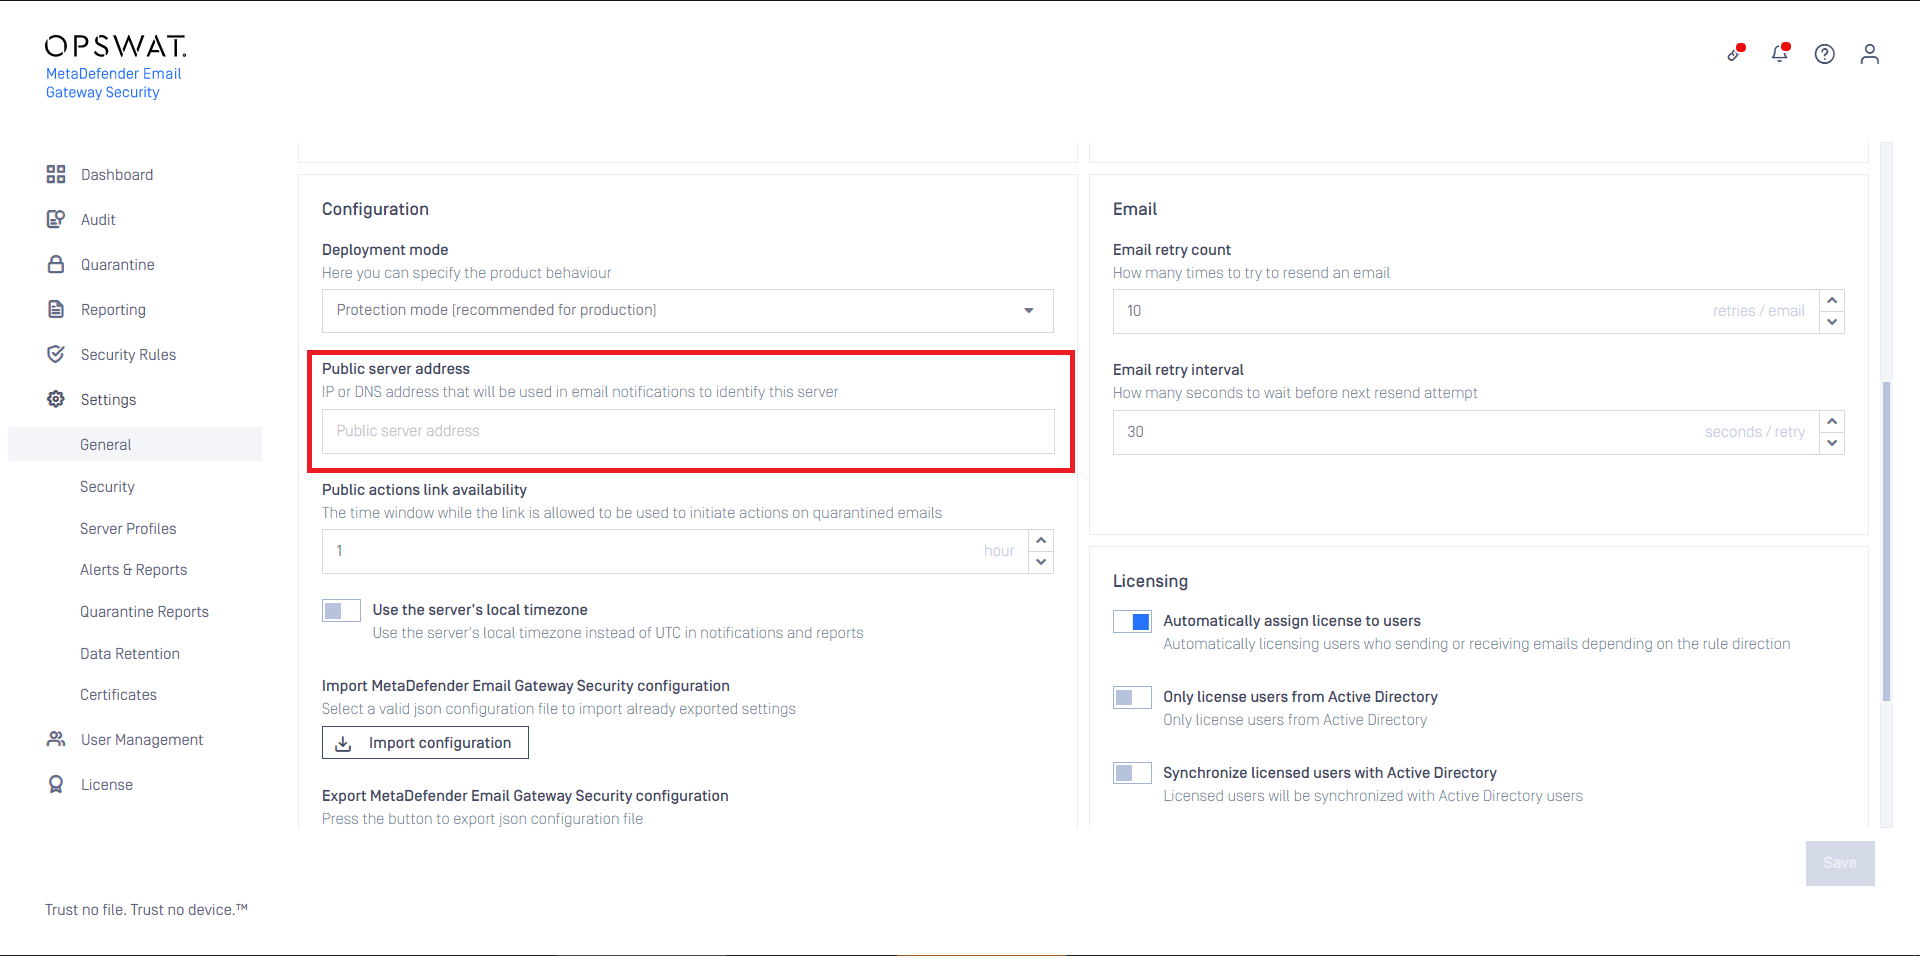Open the user account icon
This screenshot has width=1920, height=956.
click(1870, 54)
